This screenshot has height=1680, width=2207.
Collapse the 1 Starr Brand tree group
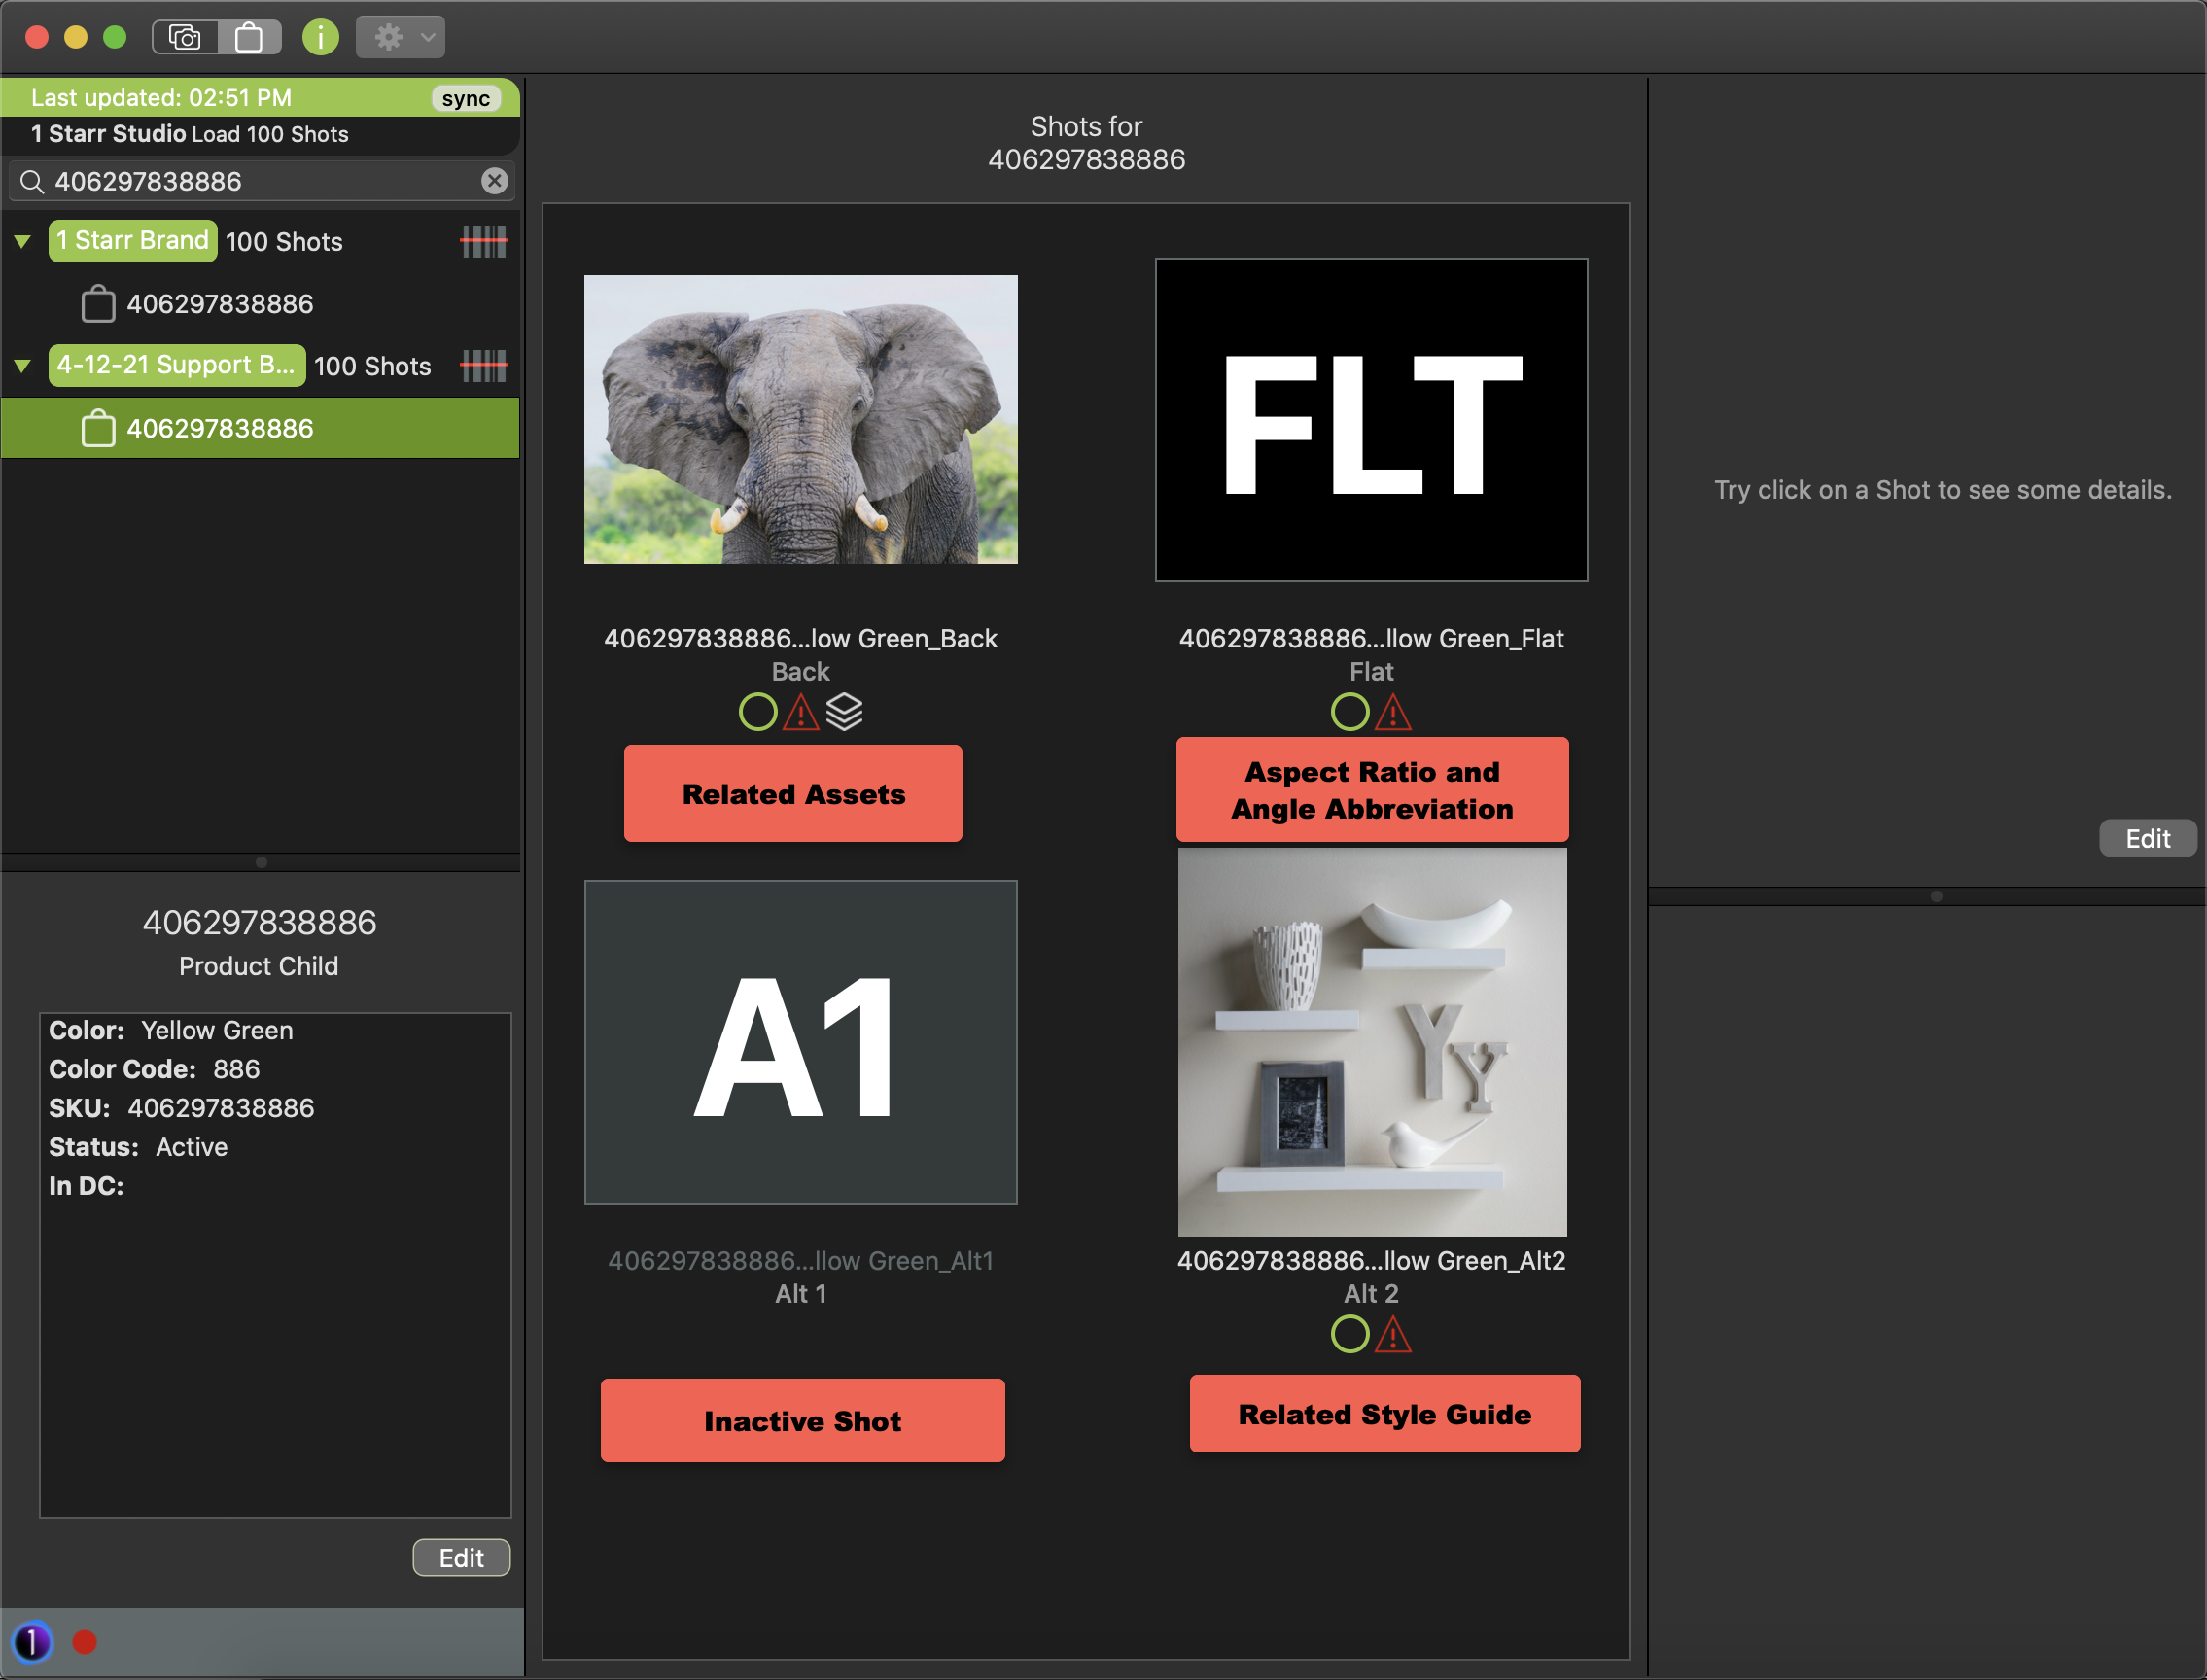point(22,241)
